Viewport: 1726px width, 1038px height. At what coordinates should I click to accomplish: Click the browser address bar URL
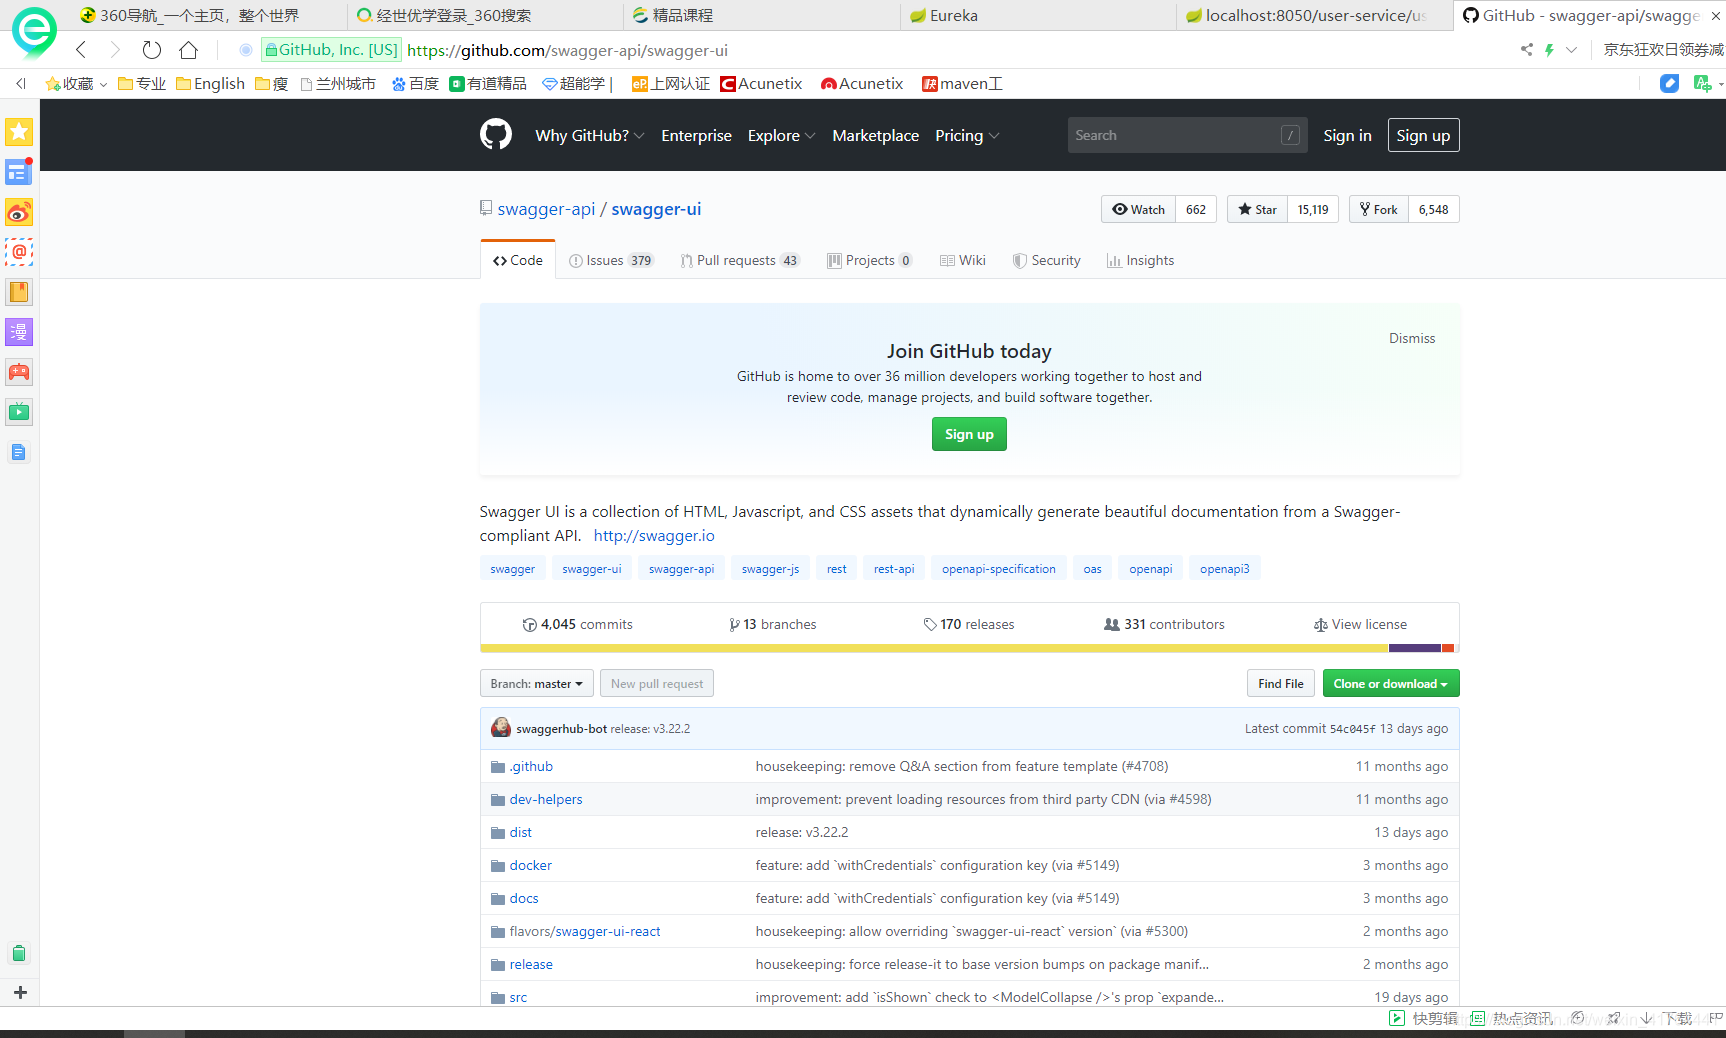[x=567, y=50]
